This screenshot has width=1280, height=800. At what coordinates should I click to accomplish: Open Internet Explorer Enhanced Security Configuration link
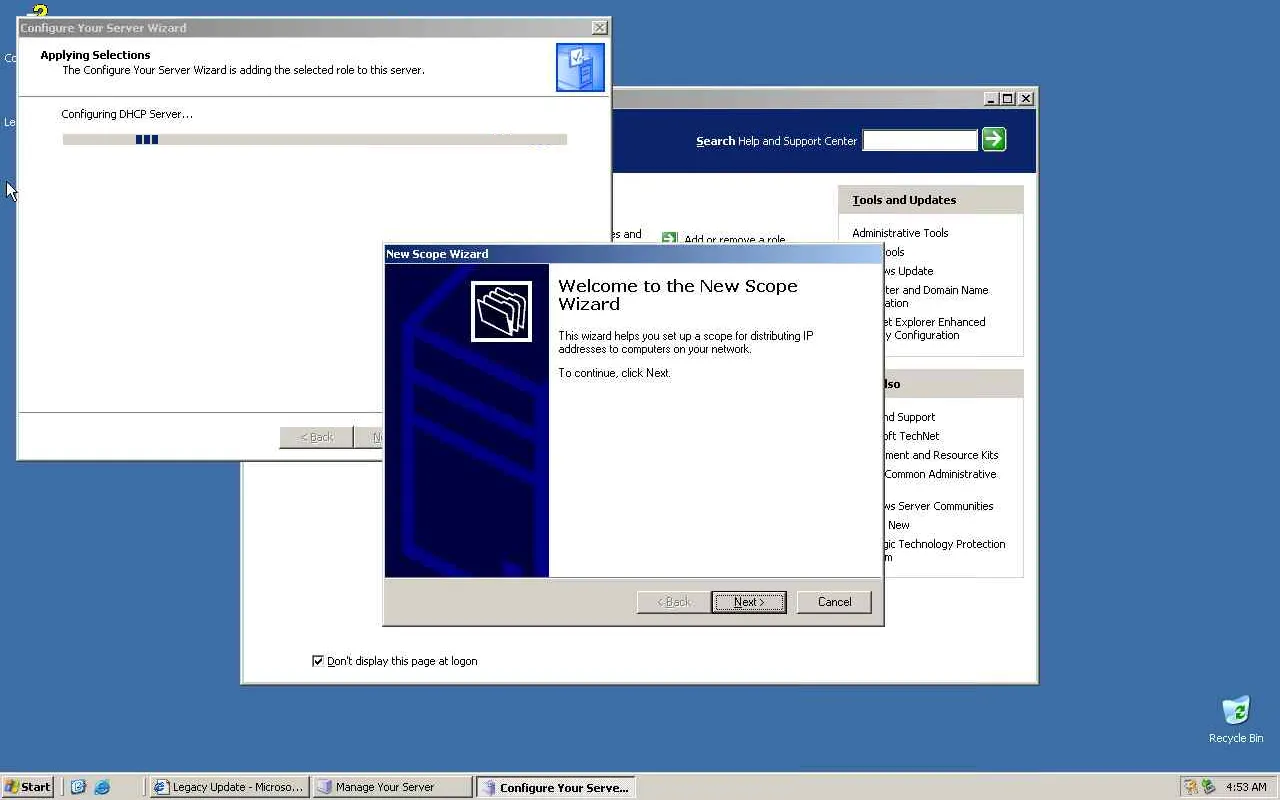pos(935,328)
